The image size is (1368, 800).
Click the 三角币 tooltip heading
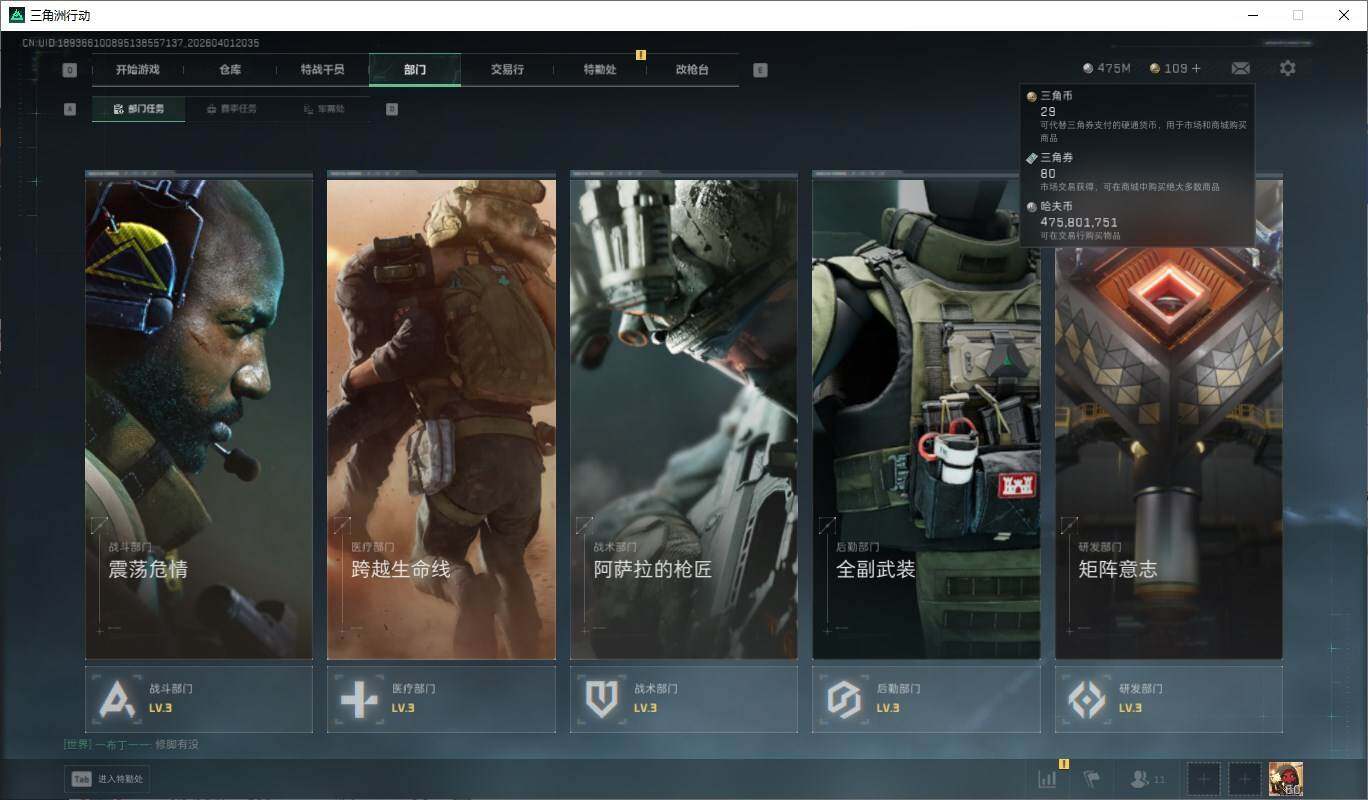(1057, 96)
